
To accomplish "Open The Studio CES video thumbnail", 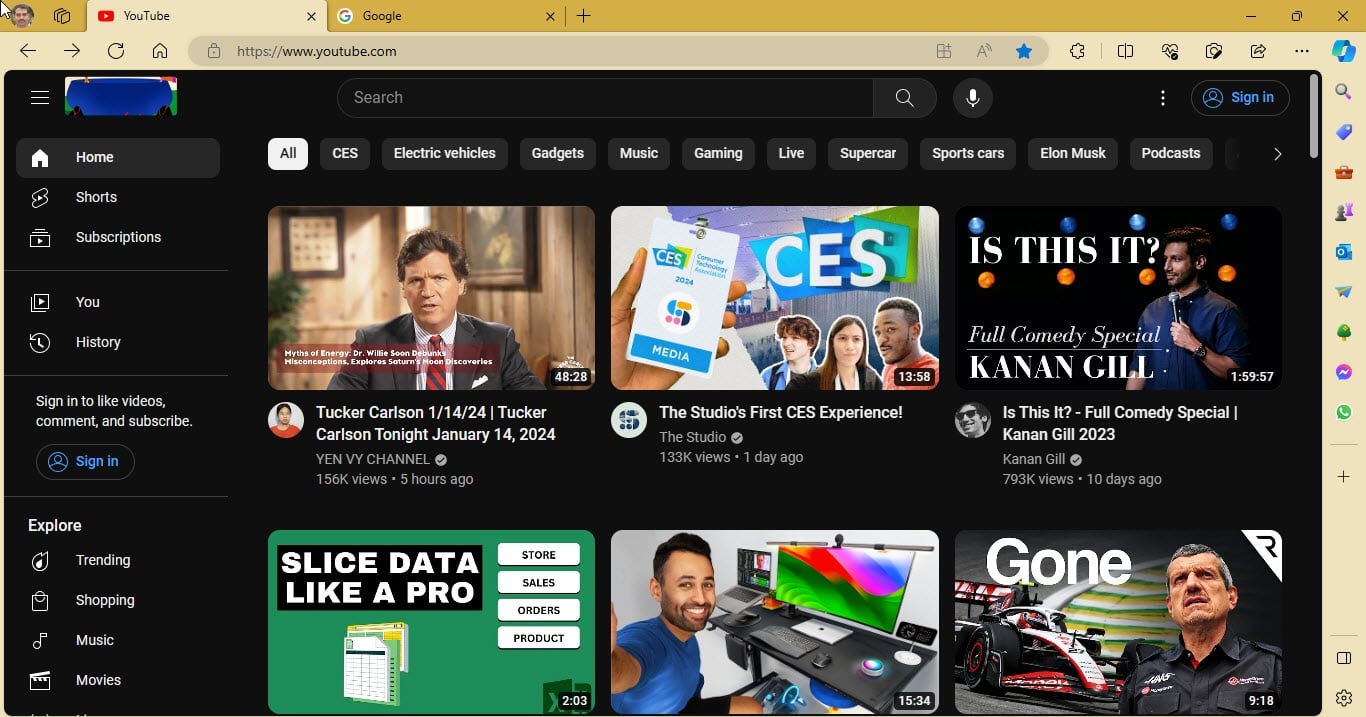I will click(775, 298).
